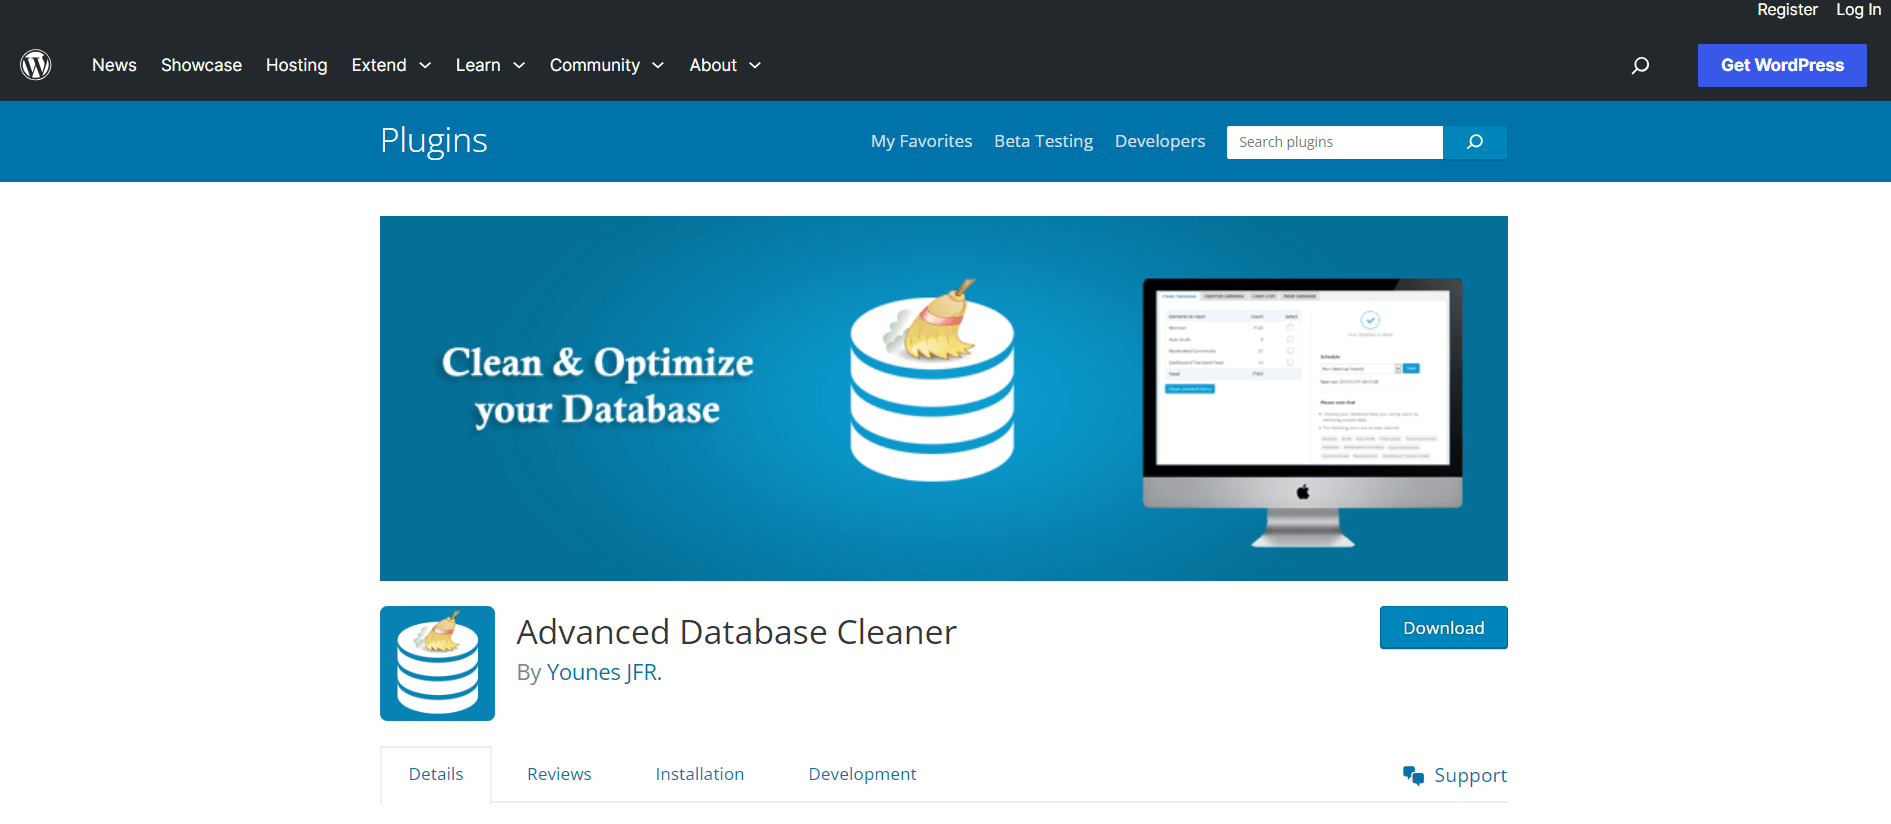Open the Support link text
Image resolution: width=1891 pixels, height=824 pixels.
click(x=1470, y=776)
